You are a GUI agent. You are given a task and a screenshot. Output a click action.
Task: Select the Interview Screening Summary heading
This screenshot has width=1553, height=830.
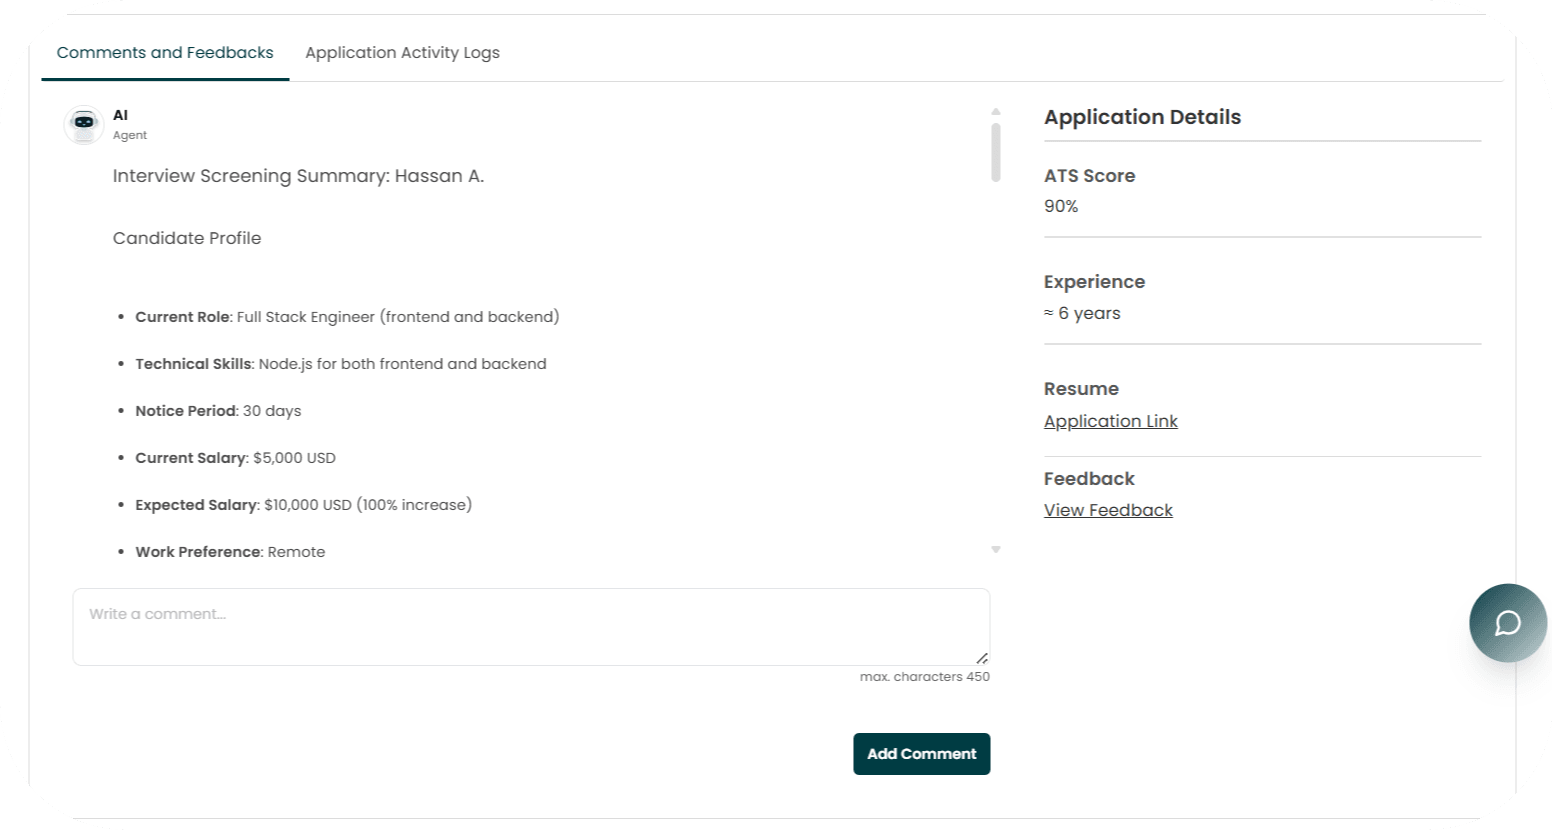(x=298, y=176)
